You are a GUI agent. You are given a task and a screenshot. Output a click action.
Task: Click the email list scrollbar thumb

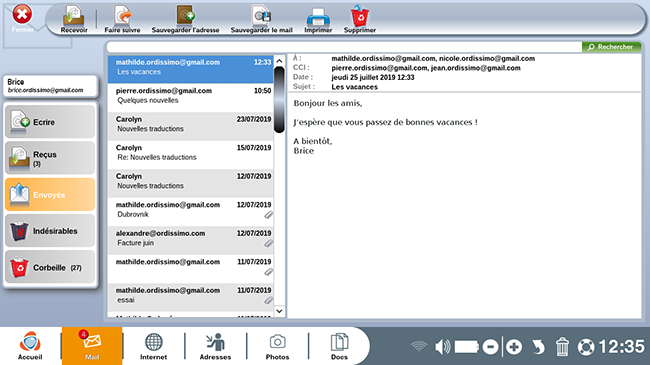(x=279, y=100)
